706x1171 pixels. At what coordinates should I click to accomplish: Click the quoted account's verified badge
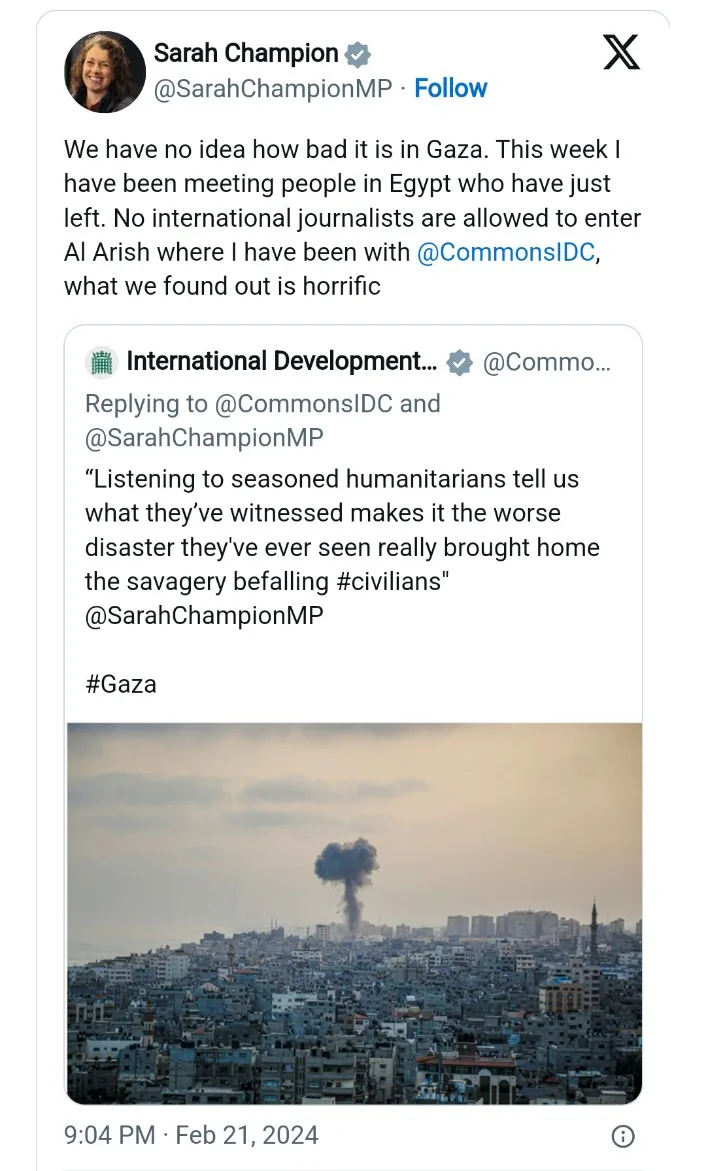[x=459, y=362]
